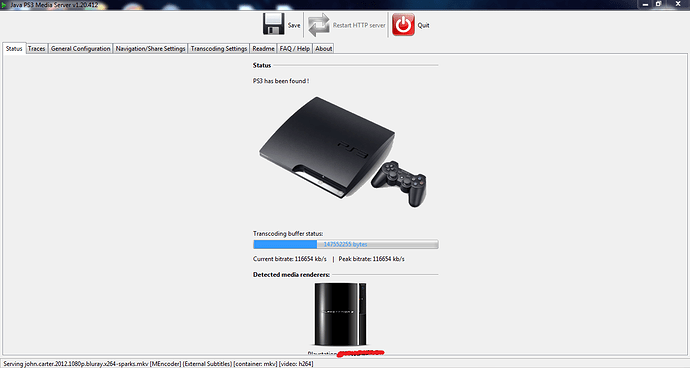The height and width of the screenshot is (368, 690).
Task: Show the About tab
Action: coord(323,48)
